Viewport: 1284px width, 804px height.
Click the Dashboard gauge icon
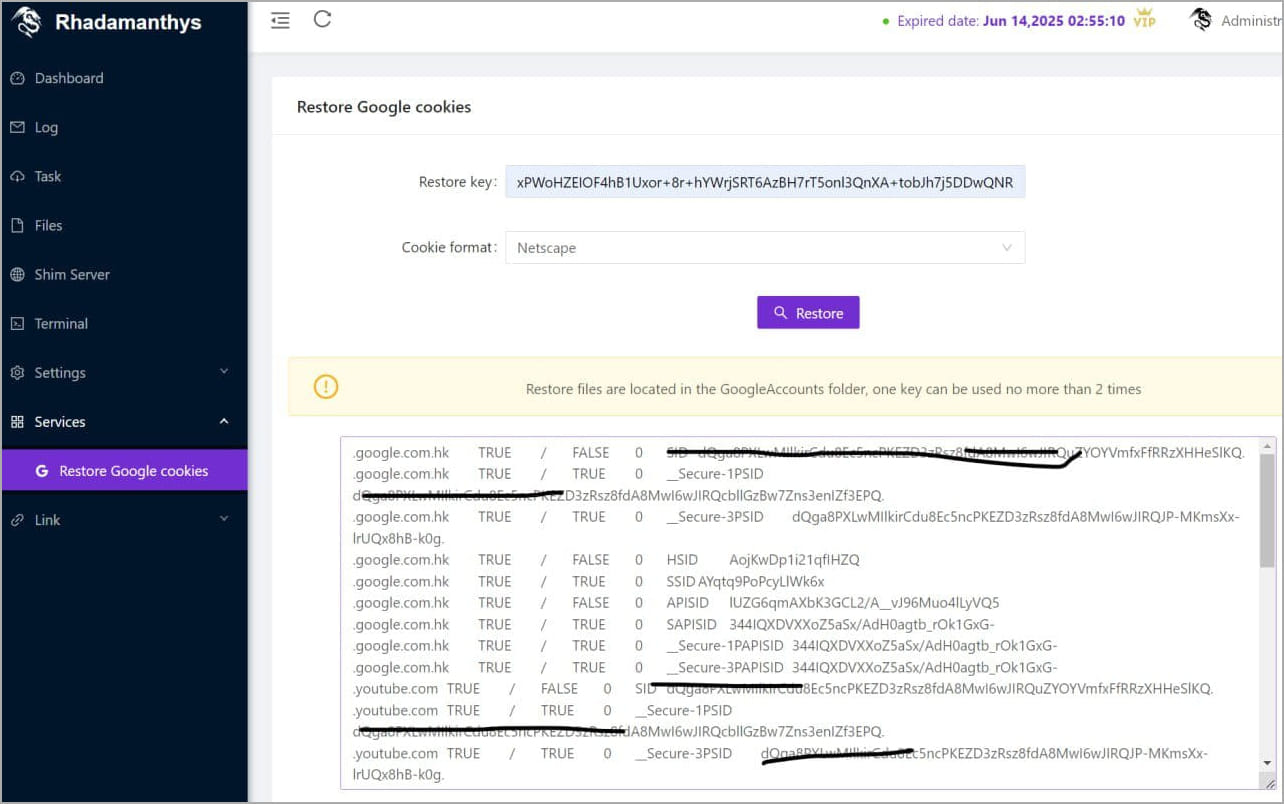point(17,78)
